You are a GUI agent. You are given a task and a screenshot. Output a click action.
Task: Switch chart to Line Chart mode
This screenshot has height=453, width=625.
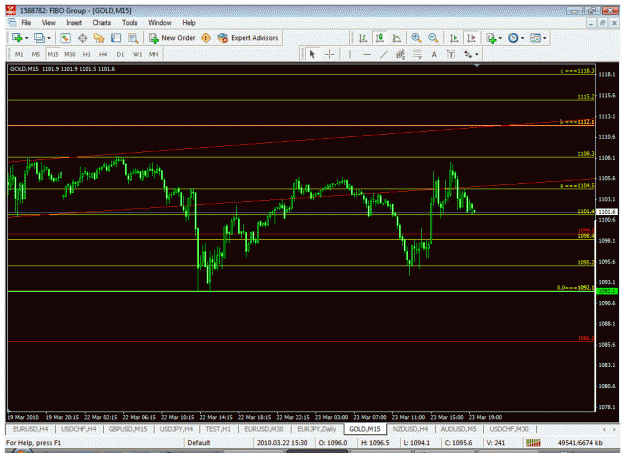click(x=397, y=38)
